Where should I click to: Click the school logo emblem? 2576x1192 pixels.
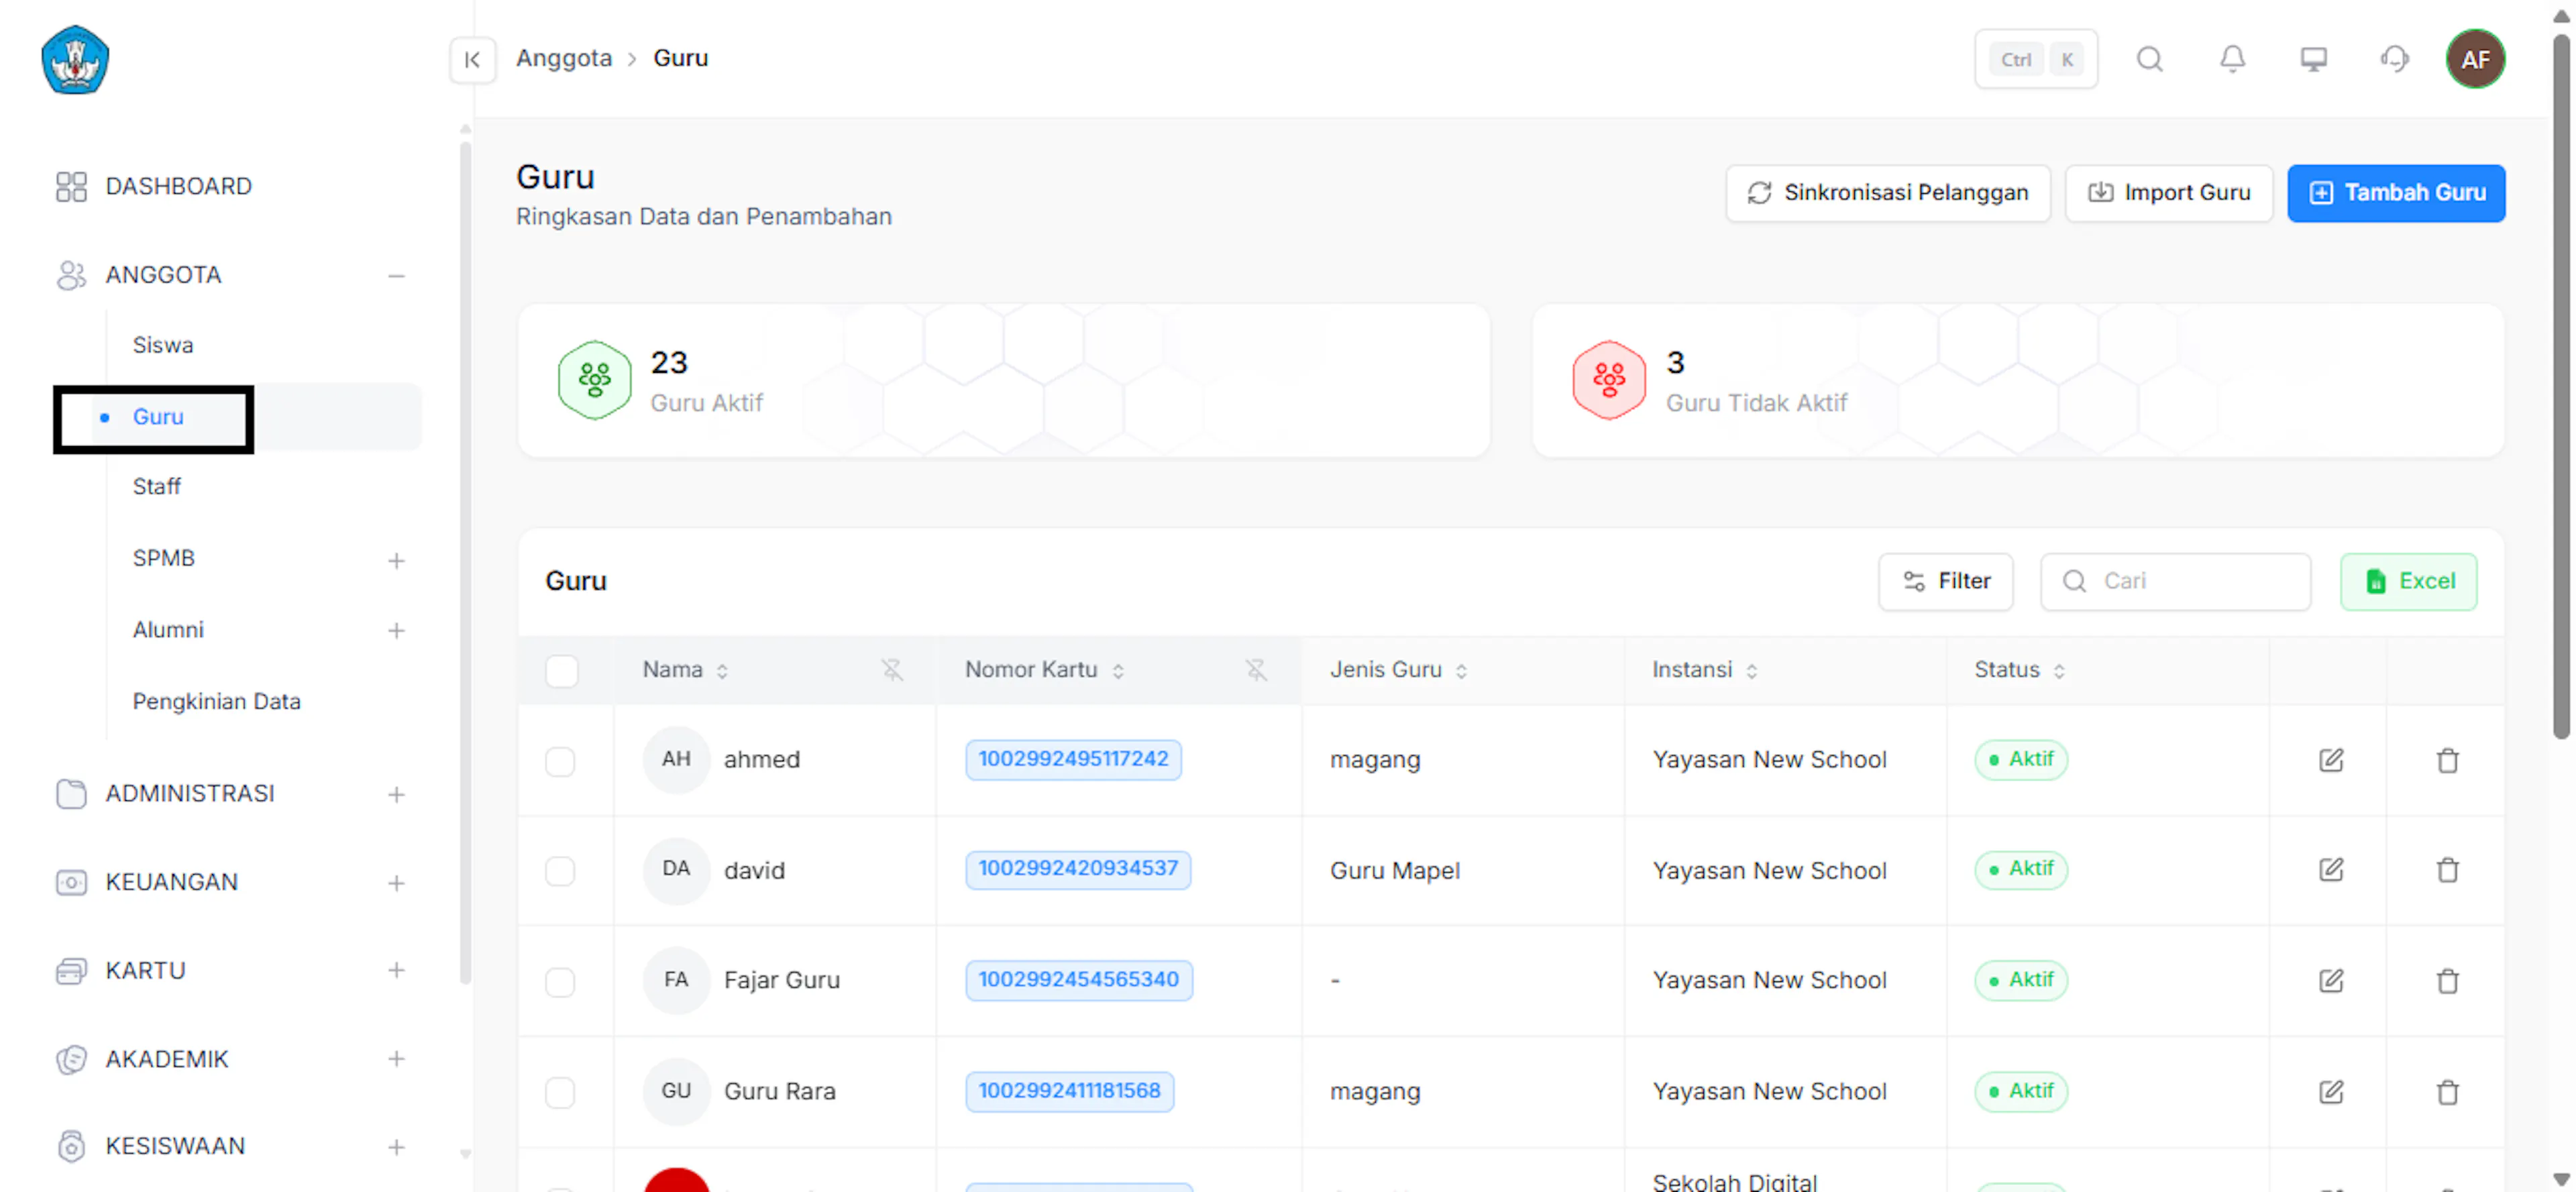pos(75,60)
